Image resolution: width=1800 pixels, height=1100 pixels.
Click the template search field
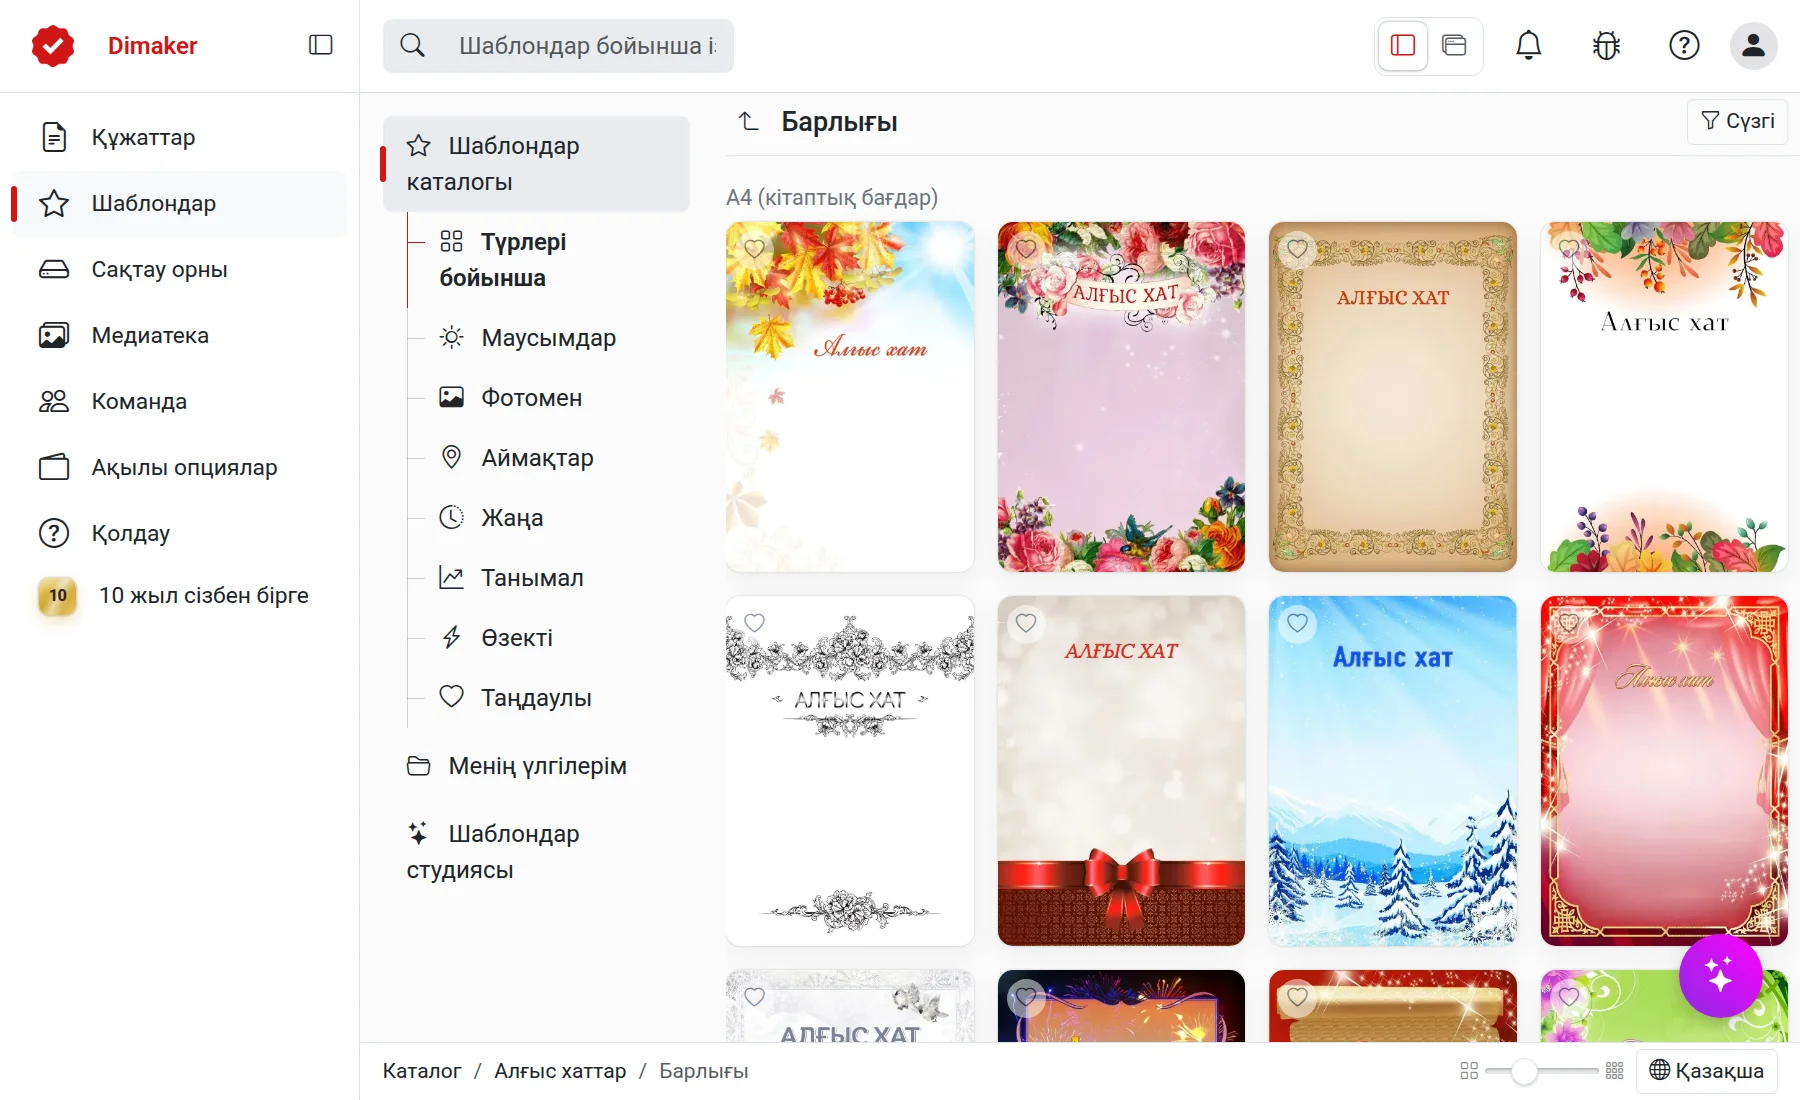point(558,46)
